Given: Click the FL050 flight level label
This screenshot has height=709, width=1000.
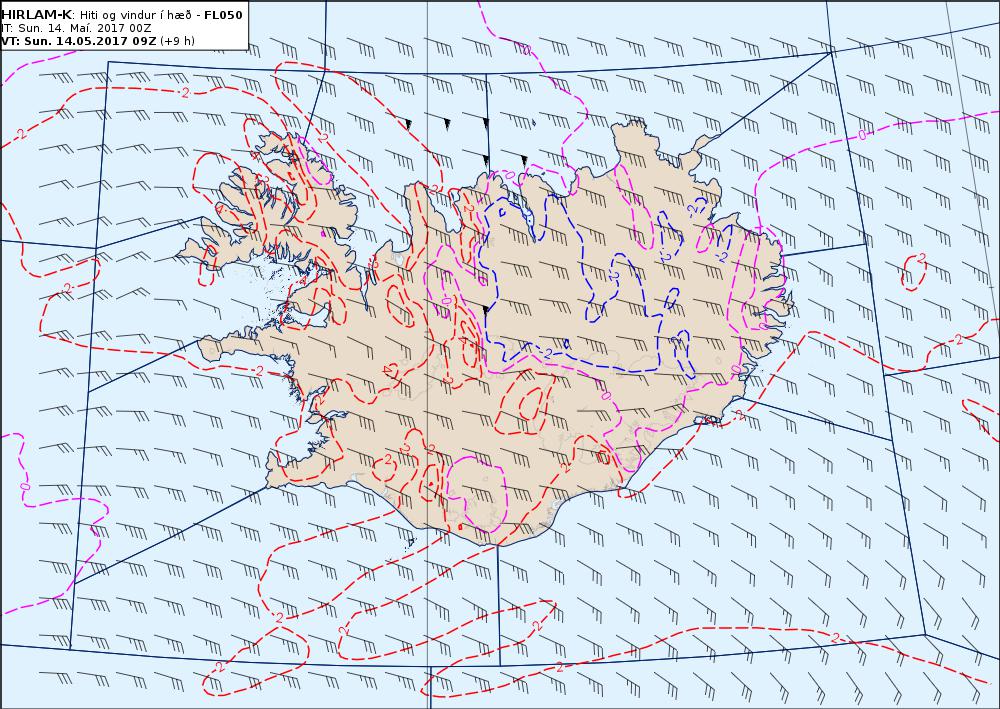Looking at the screenshot, I should 223,15.
